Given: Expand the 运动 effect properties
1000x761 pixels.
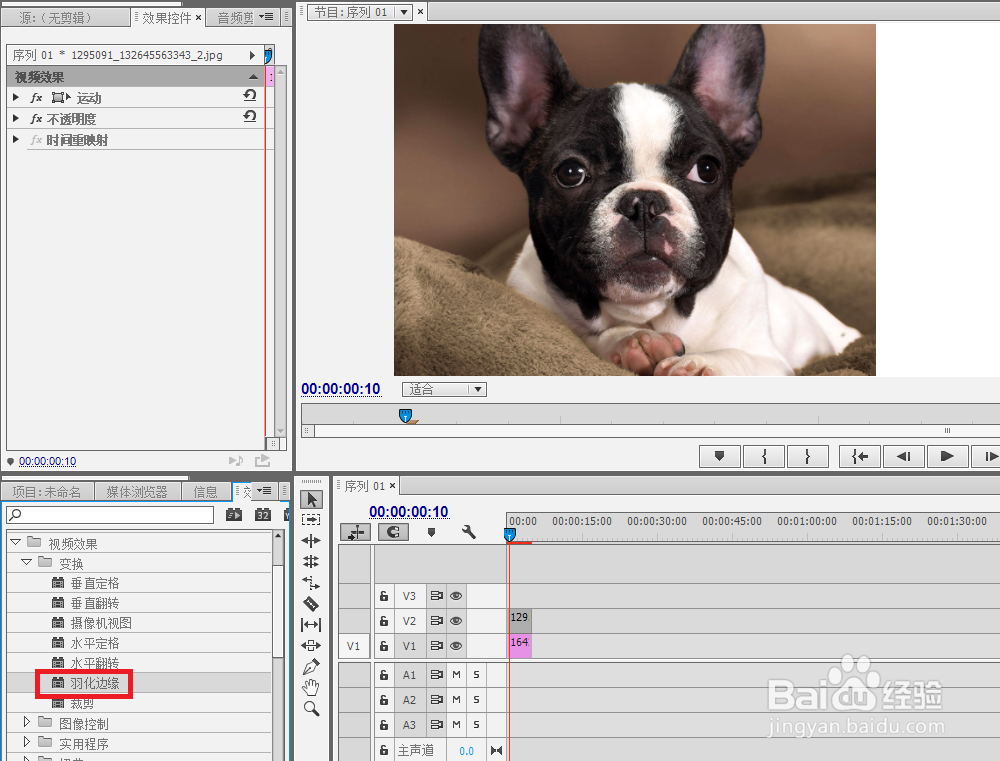Looking at the screenshot, I should (x=16, y=98).
